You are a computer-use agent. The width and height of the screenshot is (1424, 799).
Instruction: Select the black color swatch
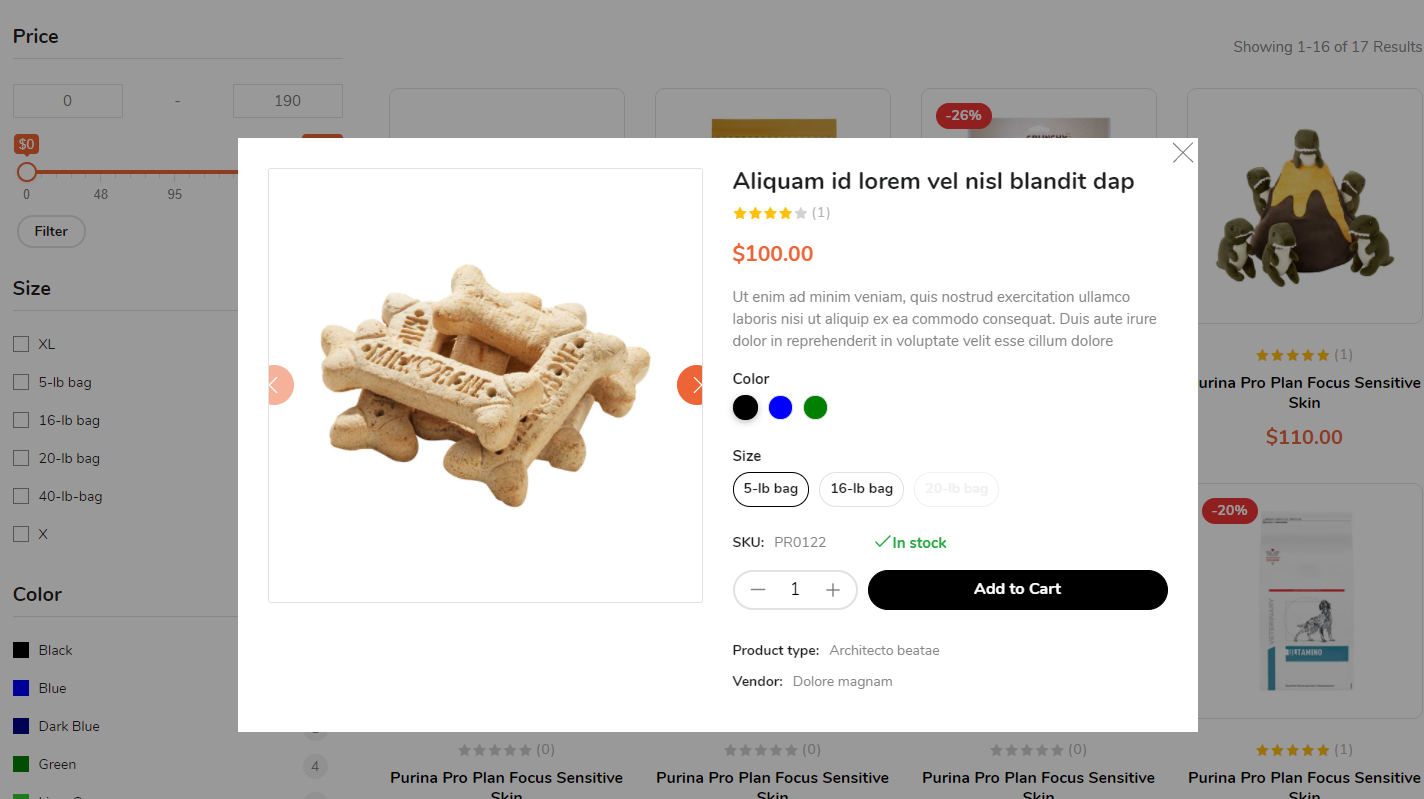tap(745, 408)
